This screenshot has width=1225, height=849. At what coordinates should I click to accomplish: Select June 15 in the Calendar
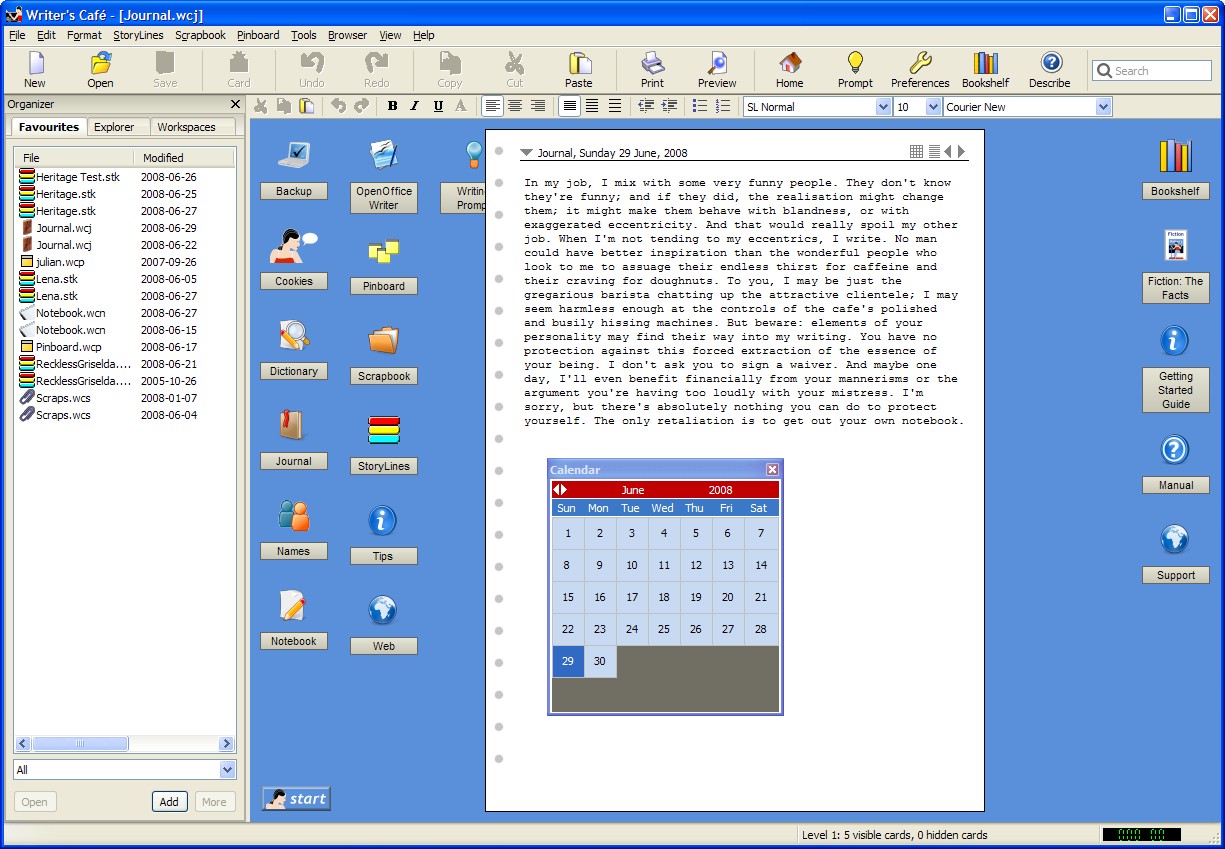[567, 597]
